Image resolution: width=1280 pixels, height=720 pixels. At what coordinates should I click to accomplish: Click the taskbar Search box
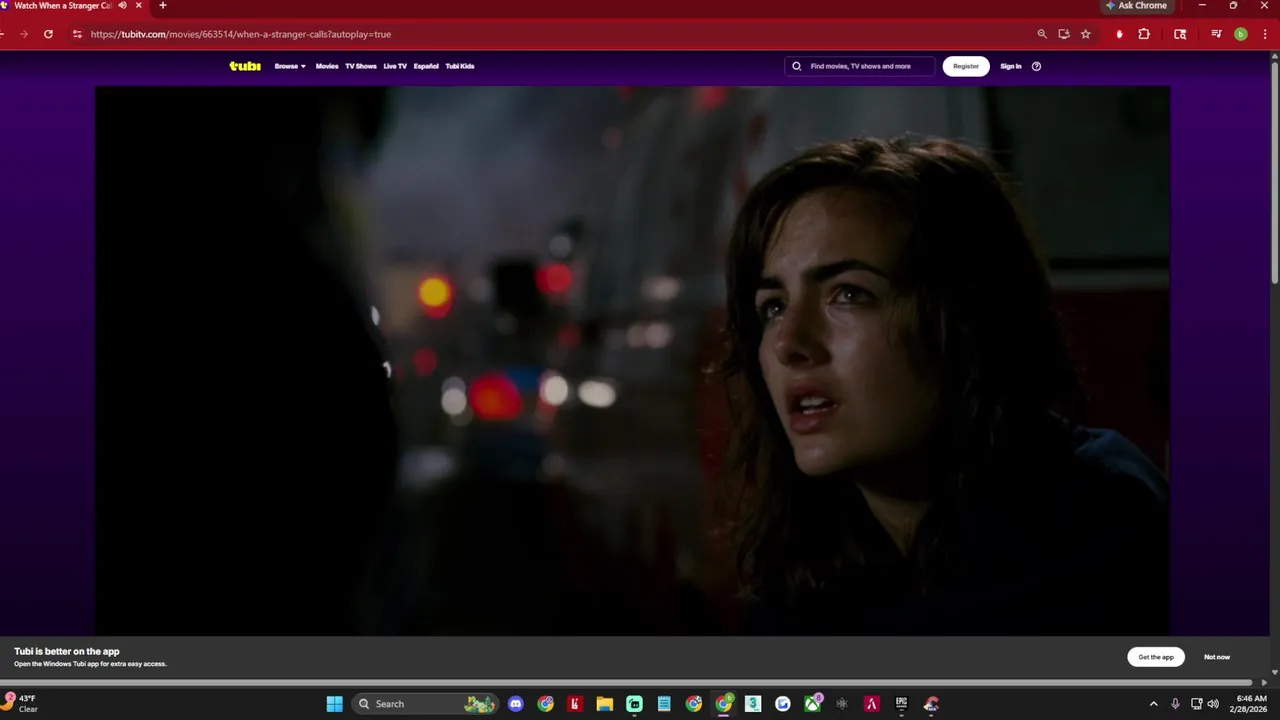coord(427,704)
